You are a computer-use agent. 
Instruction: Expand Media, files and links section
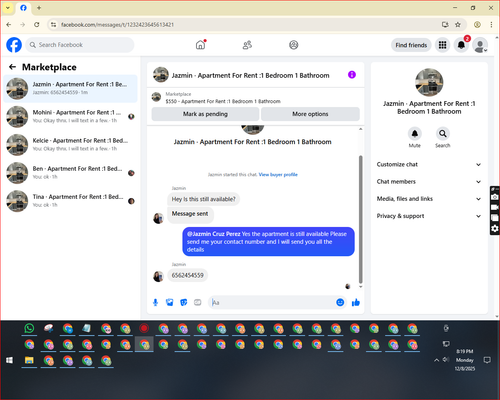pos(429,199)
